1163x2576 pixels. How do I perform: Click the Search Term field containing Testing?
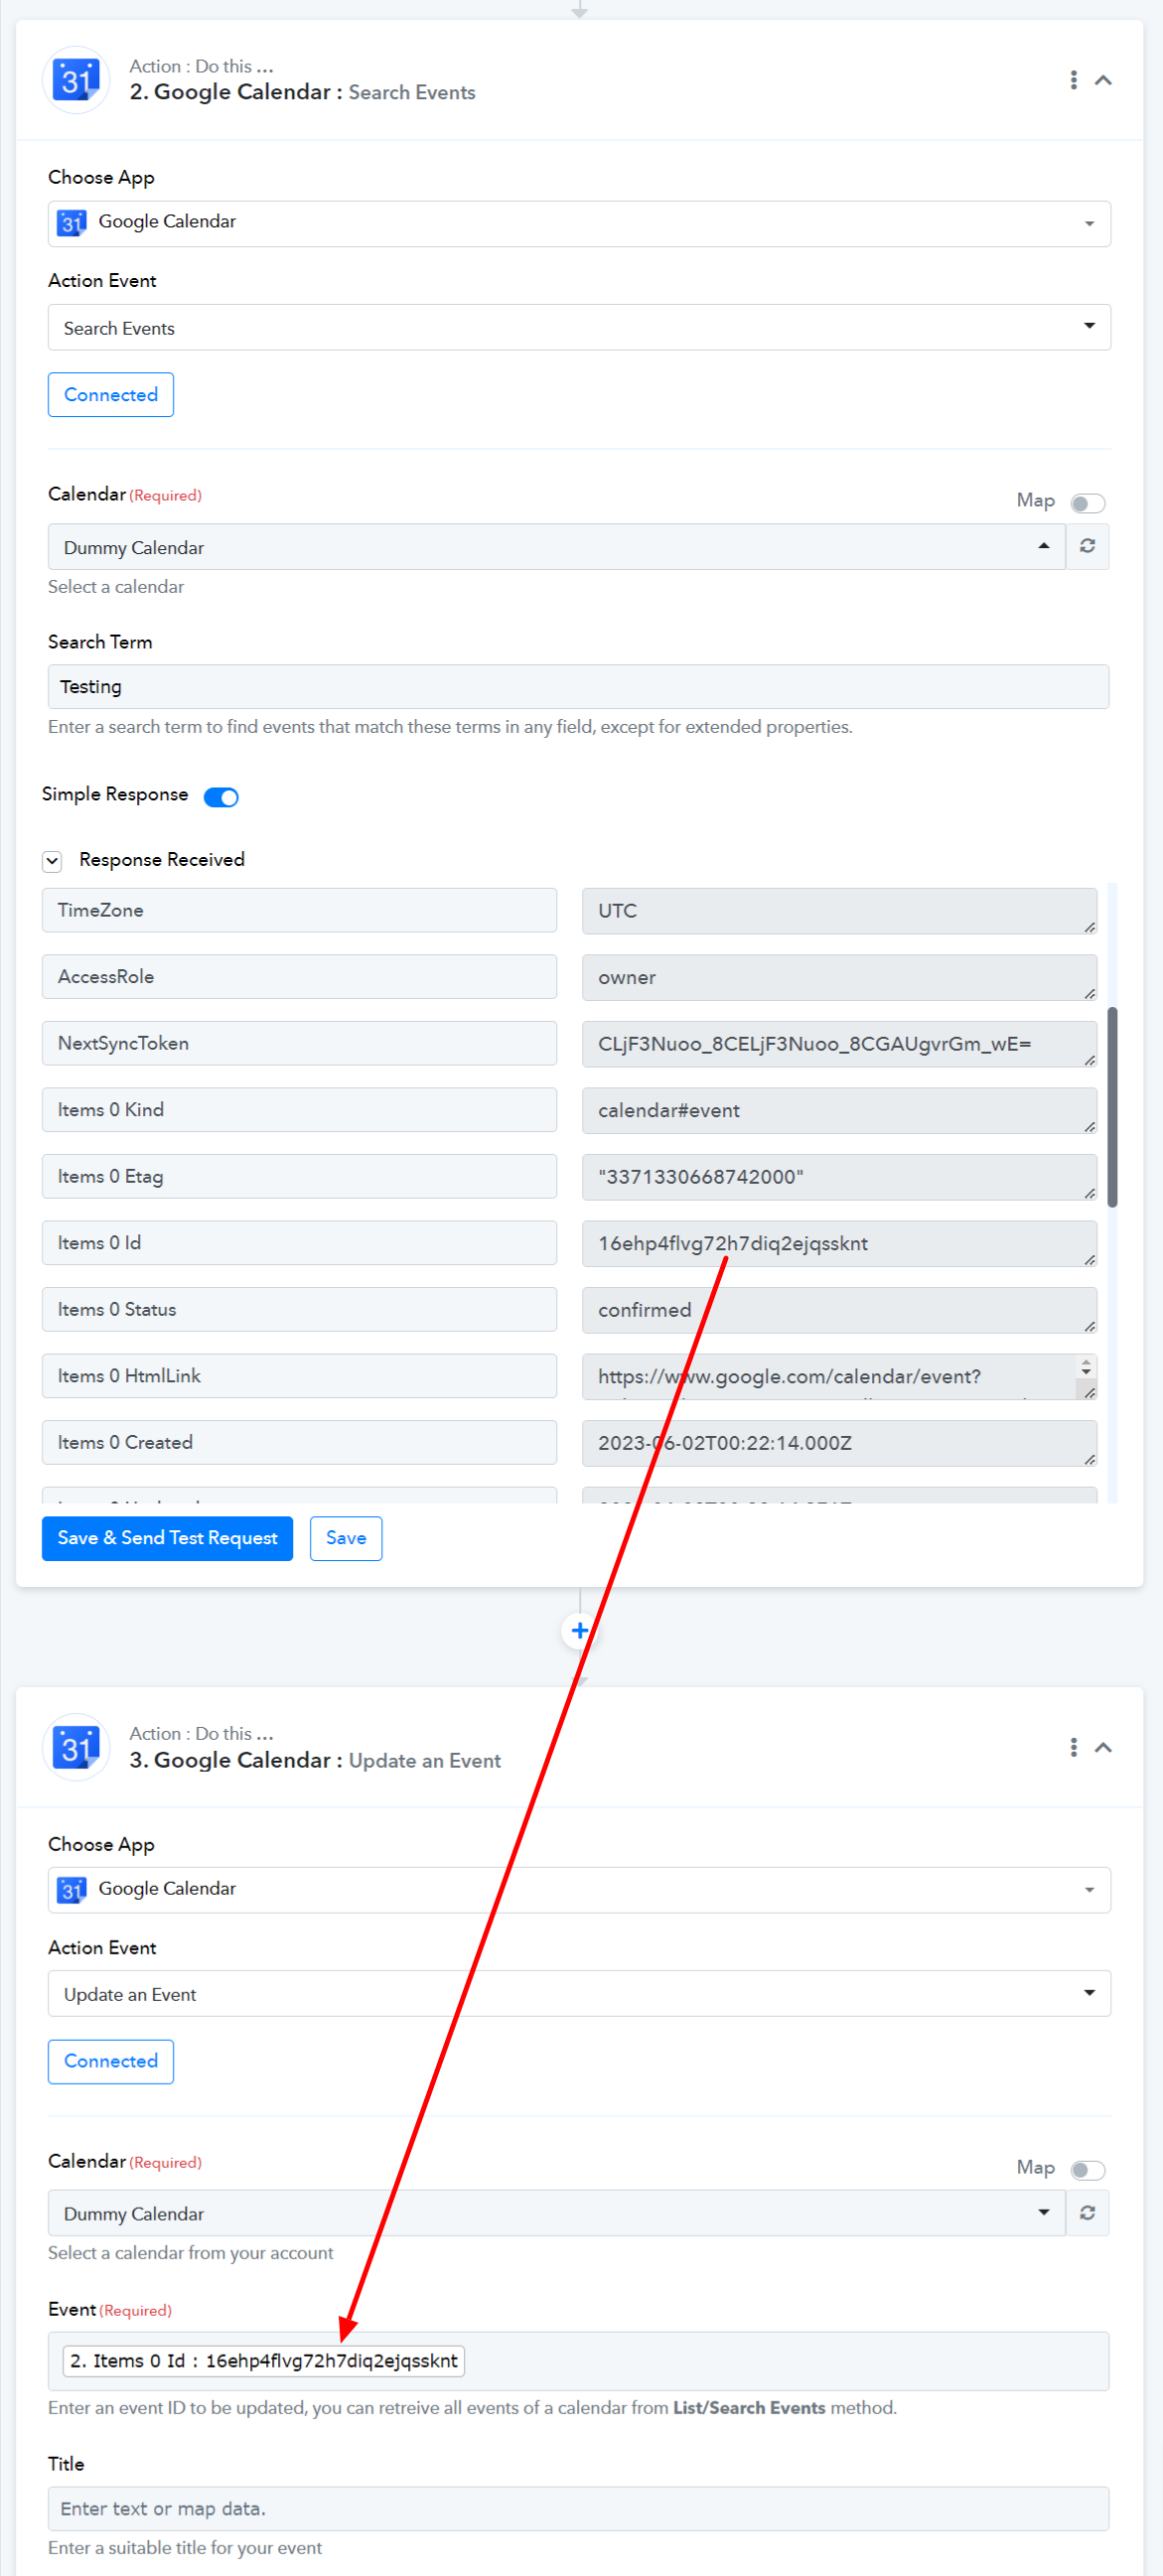click(578, 686)
